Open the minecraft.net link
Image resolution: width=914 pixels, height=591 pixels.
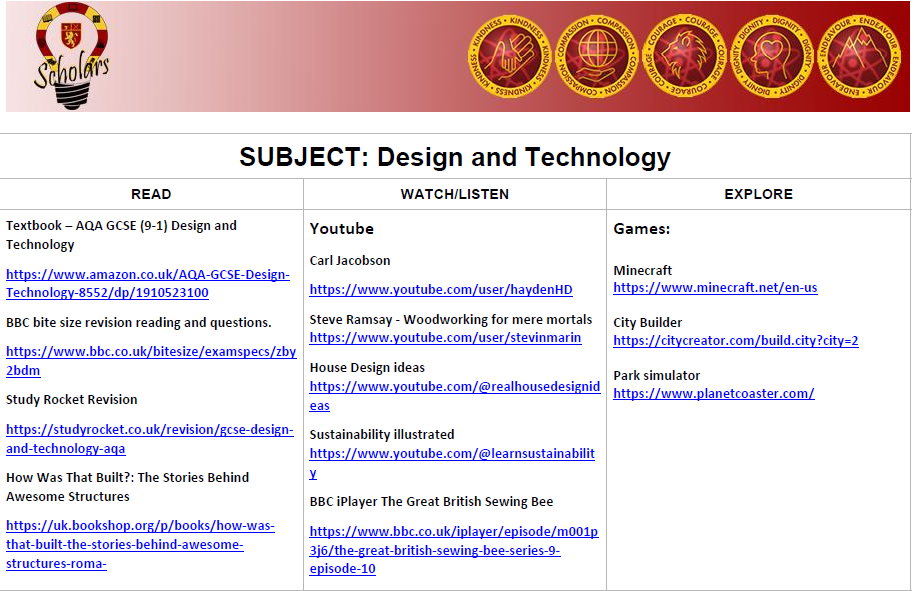(715, 287)
